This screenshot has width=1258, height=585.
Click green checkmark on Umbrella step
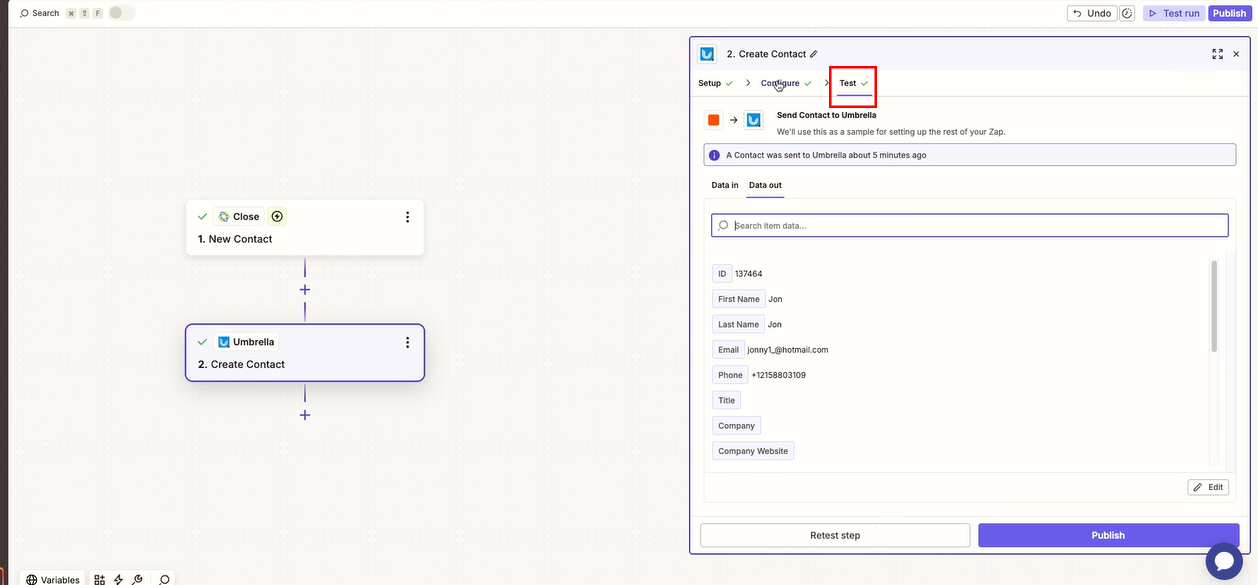click(x=203, y=342)
